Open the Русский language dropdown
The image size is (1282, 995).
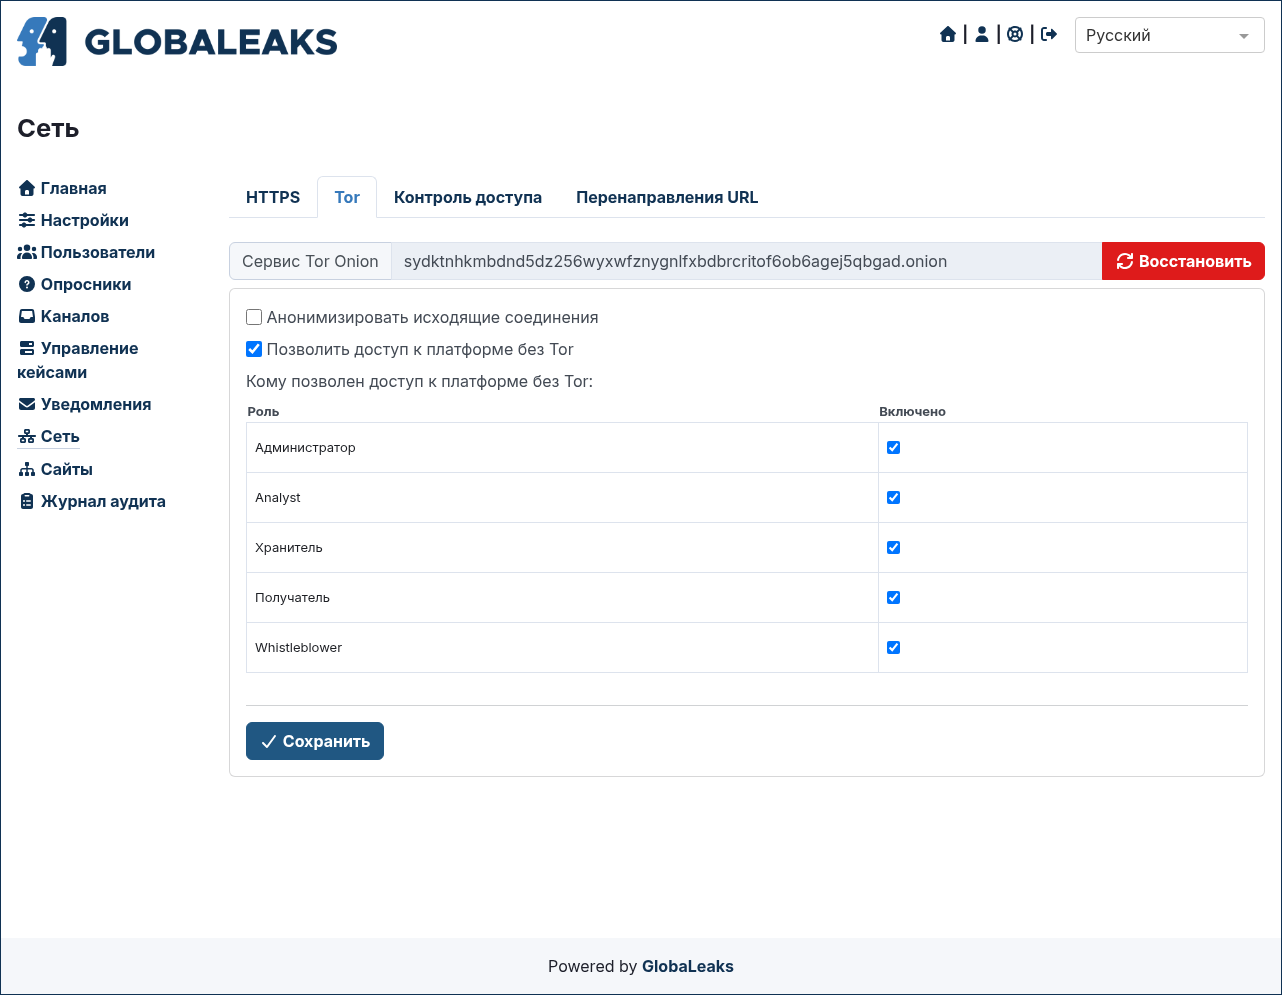coord(1169,35)
